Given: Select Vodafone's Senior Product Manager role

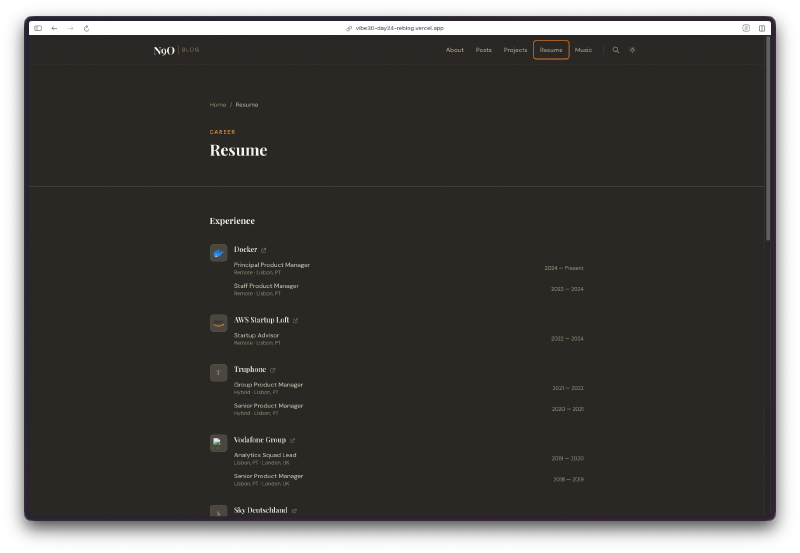Looking at the screenshot, I should 268,476.
